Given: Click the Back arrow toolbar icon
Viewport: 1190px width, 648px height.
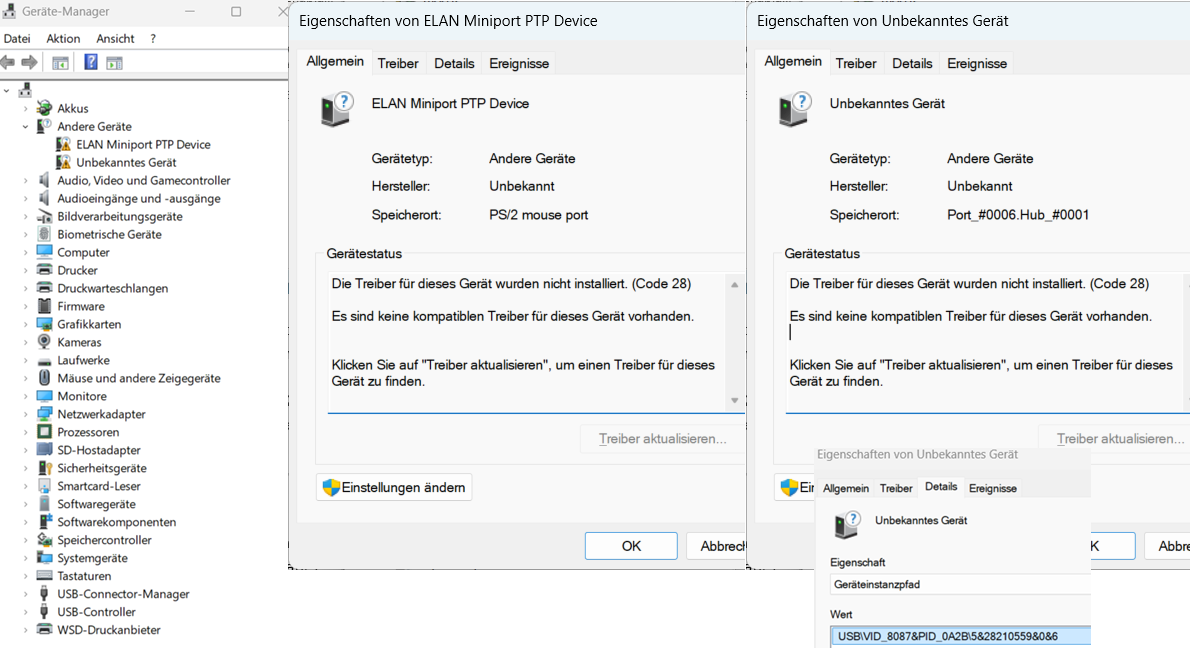Looking at the screenshot, I should tap(8, 62).
